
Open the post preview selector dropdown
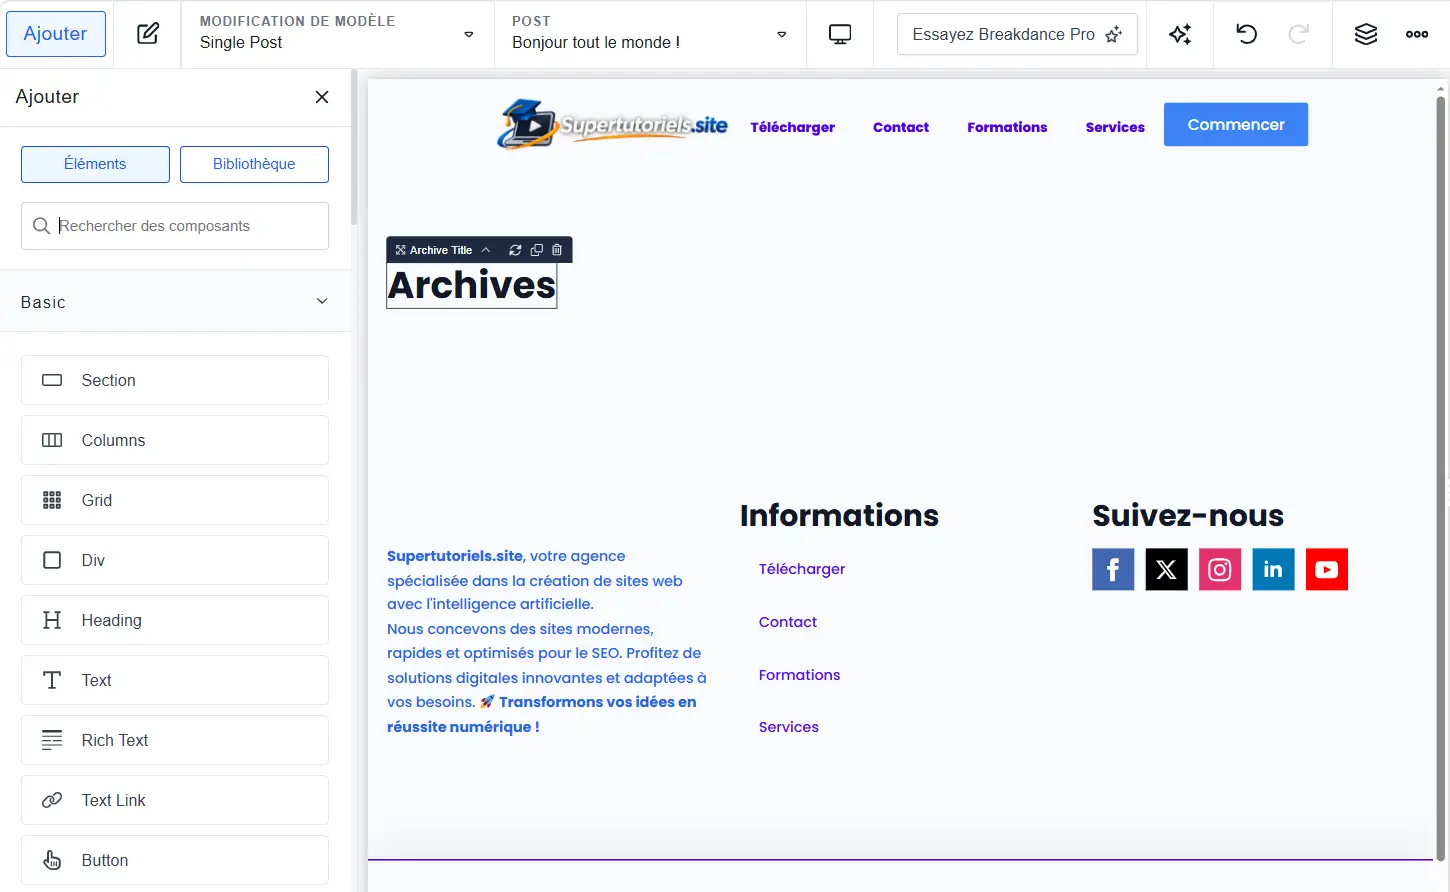(650, 34)
